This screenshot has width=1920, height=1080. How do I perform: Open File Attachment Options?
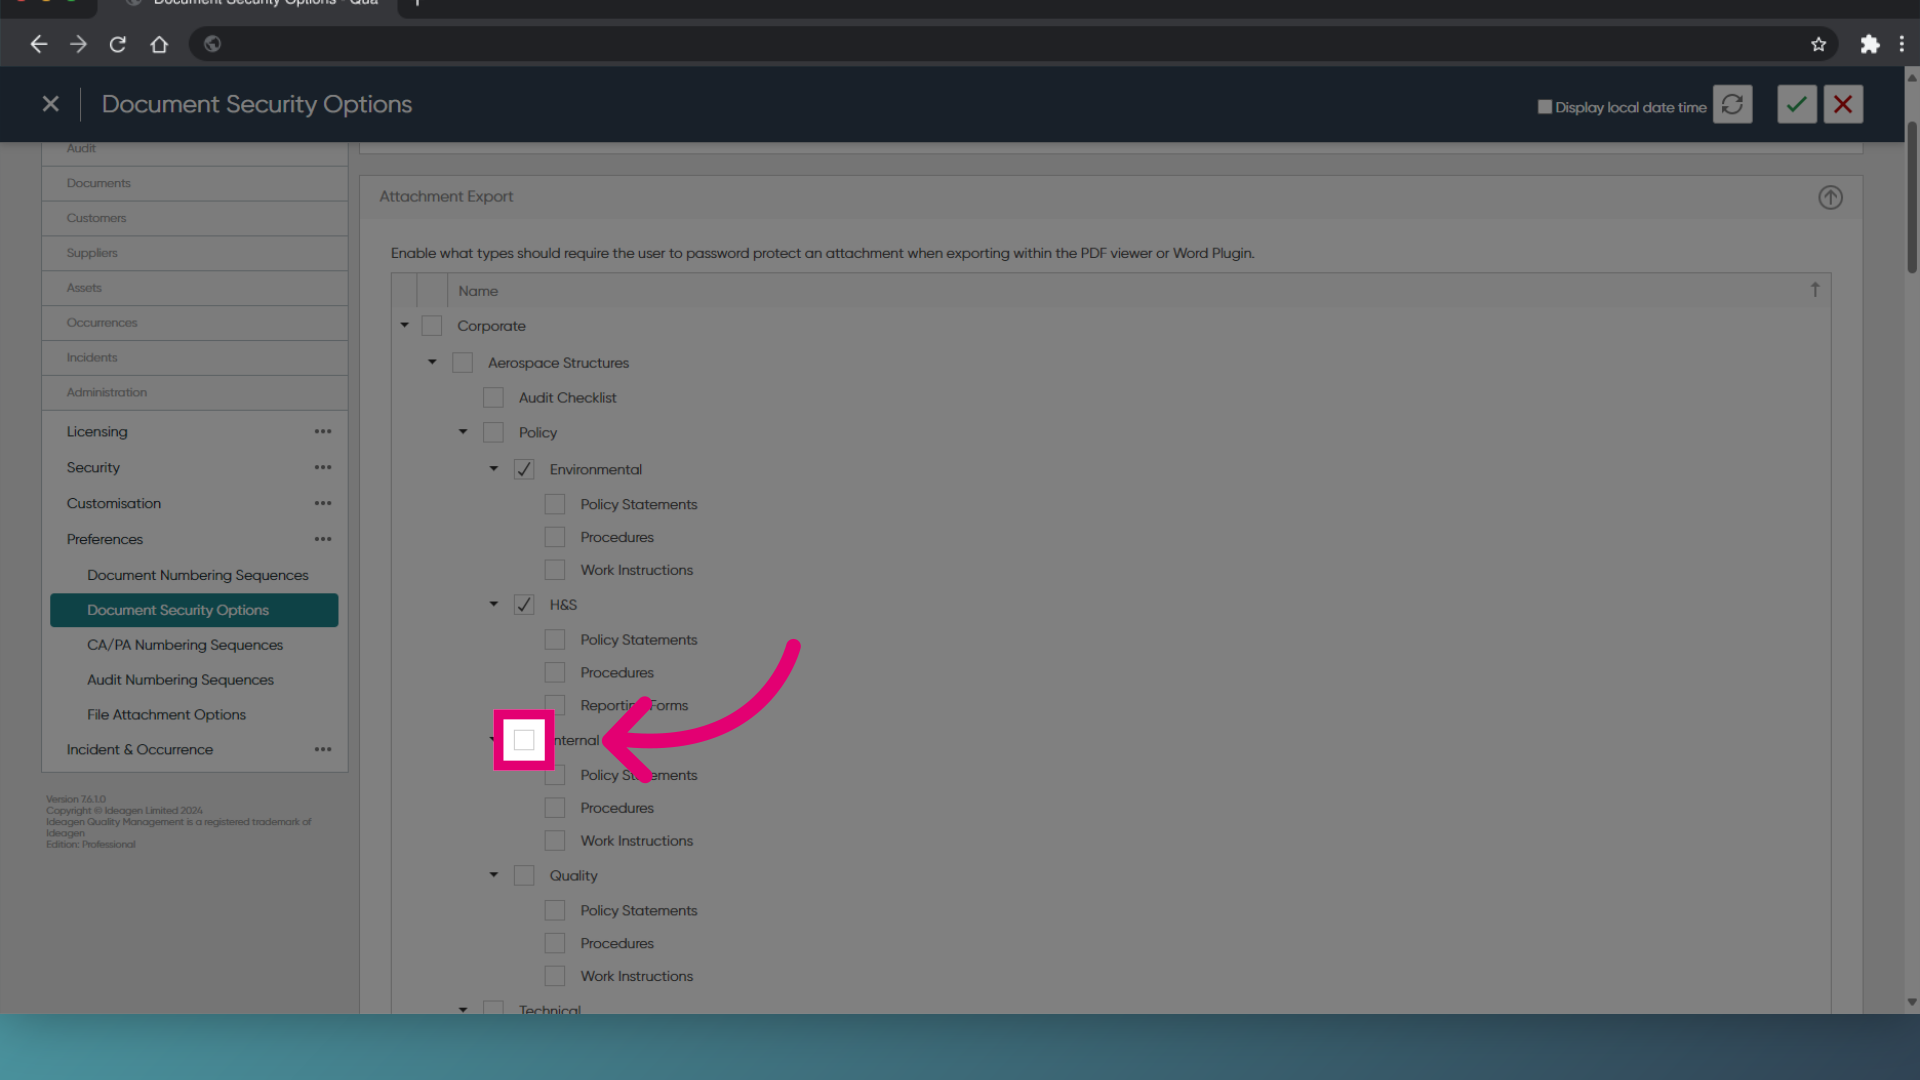tap(166, 715)
